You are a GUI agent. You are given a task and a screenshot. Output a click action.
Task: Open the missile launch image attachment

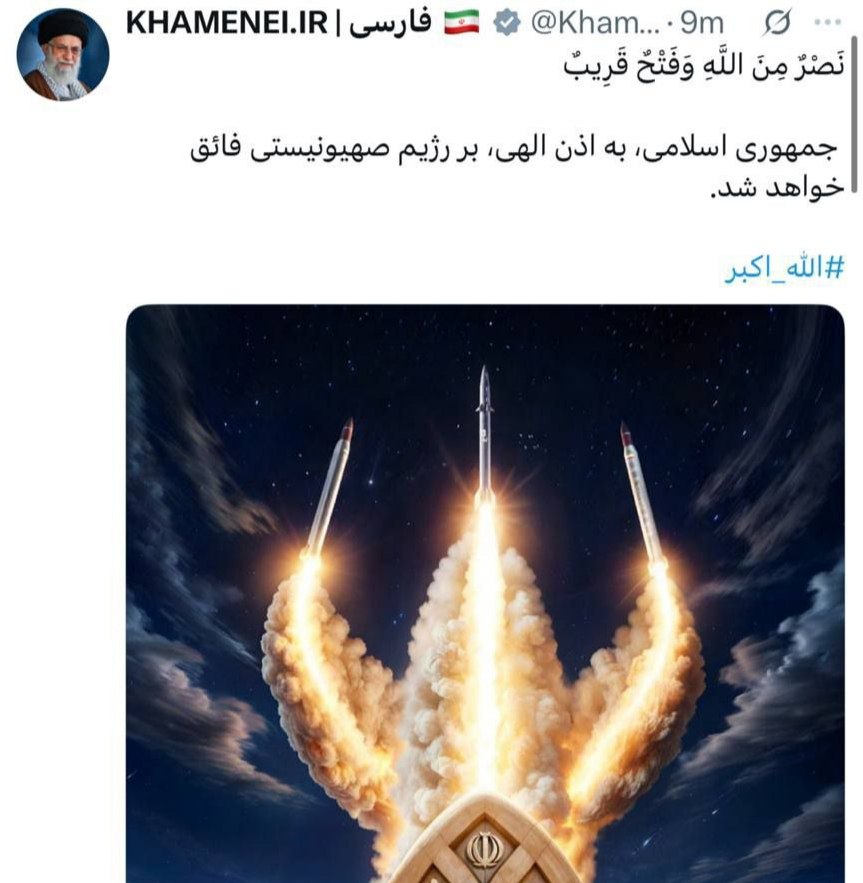click(x=485, y=594)
